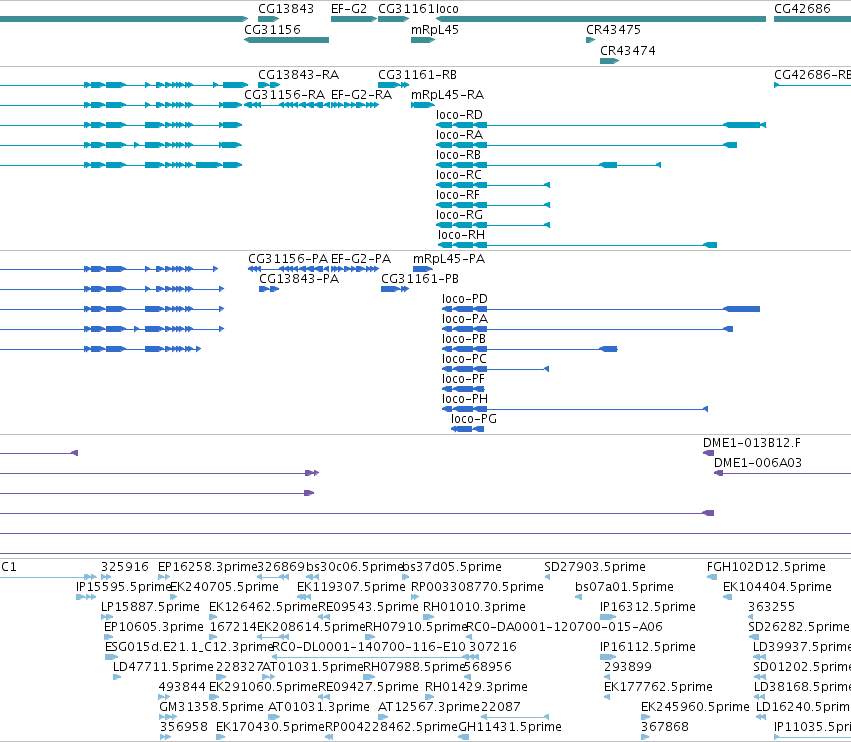The image size is (851, 742).
Task: Click EST IP16312.5prime
Action: pyautogui.click(x=647, y=607)
